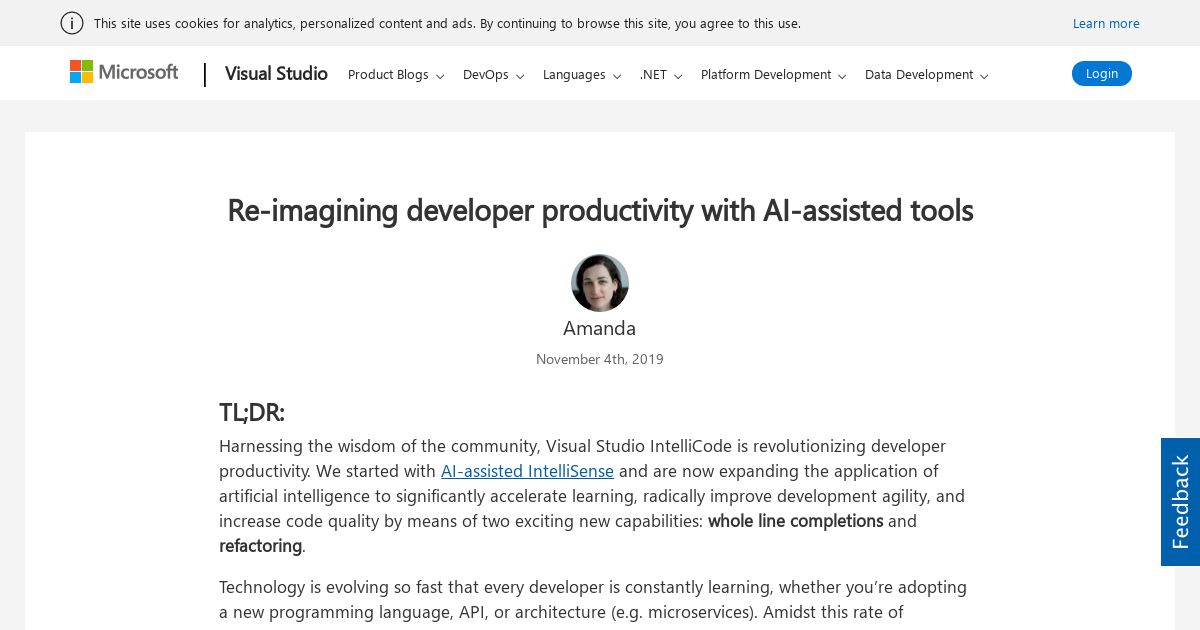Click the author name Amanda
This screenshot has width=1200, height=630.
tap(599, 328)
